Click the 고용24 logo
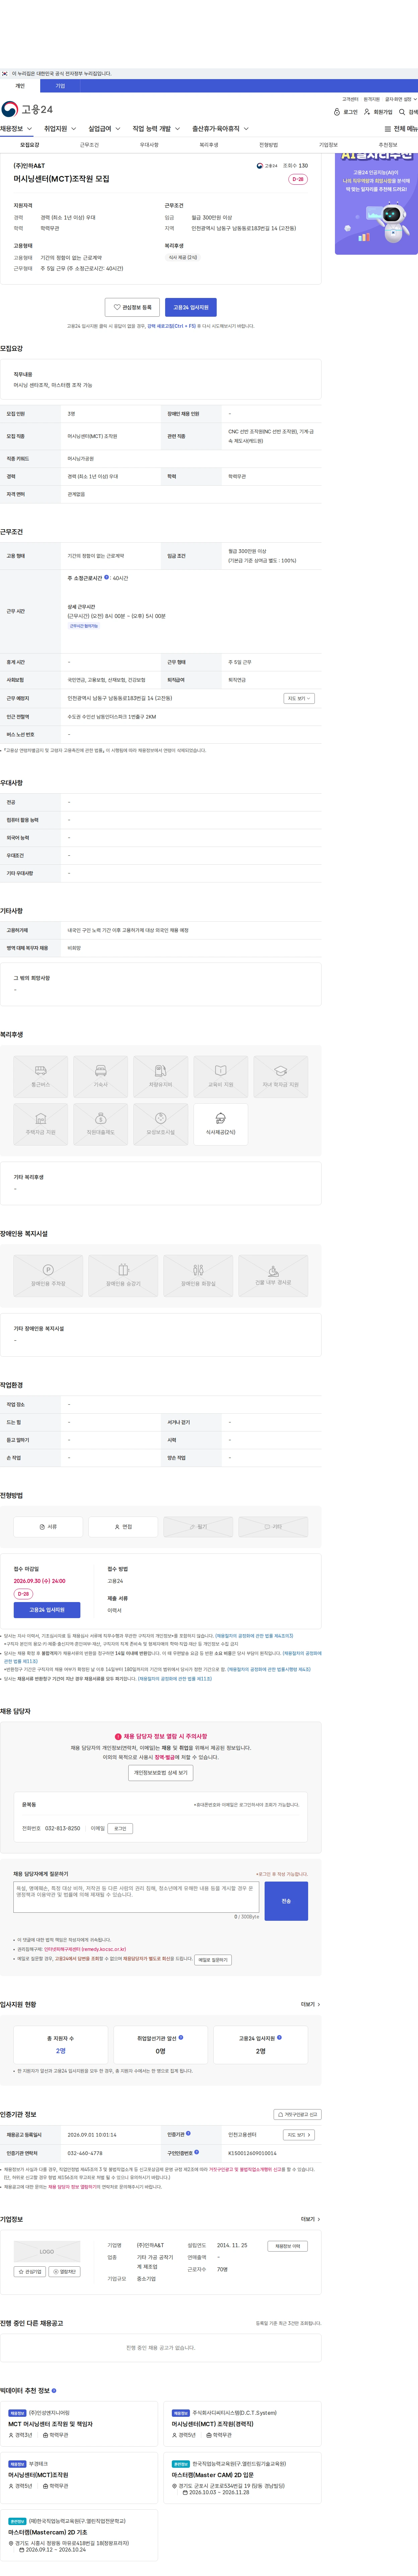 point(27,109)
